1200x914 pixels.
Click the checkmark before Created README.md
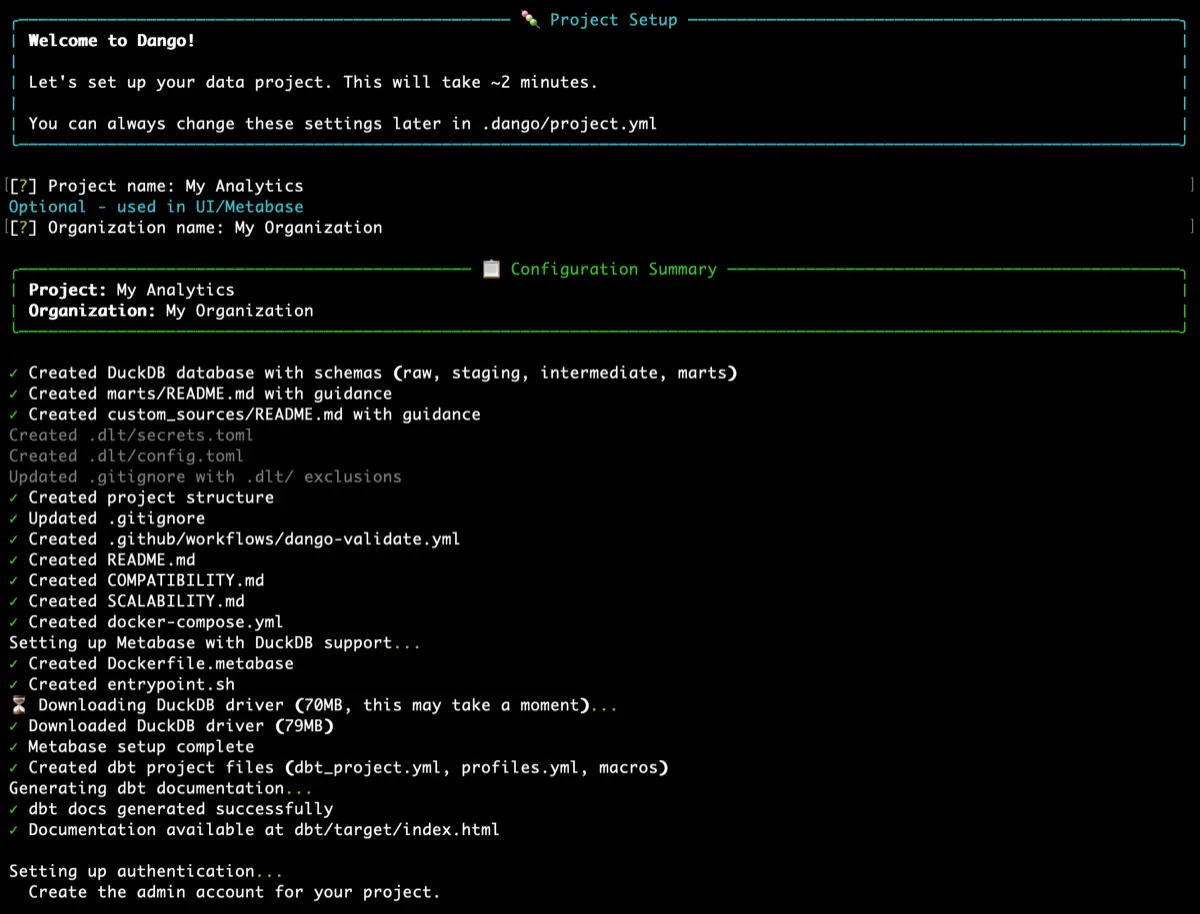click(x=13, y=560)
